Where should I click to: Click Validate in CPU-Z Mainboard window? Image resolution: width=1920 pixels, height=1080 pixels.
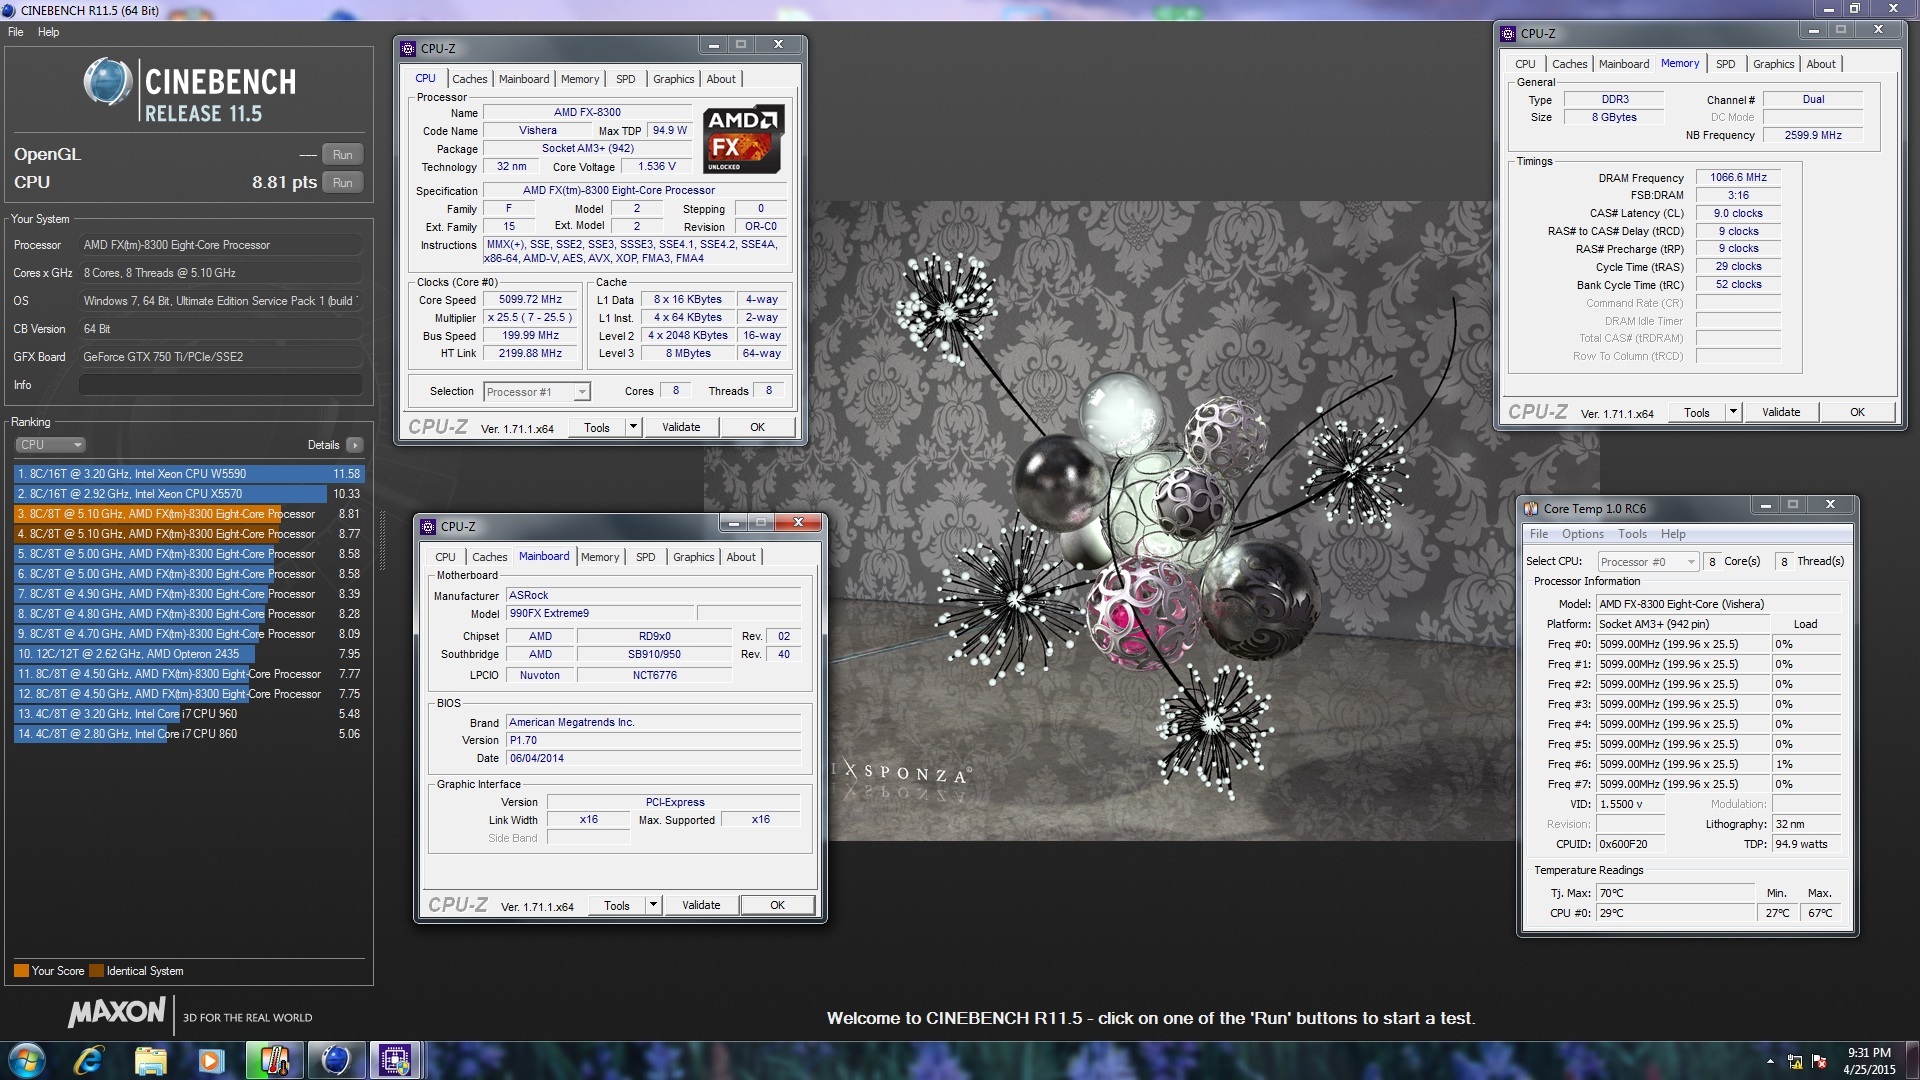pos(701,905)
